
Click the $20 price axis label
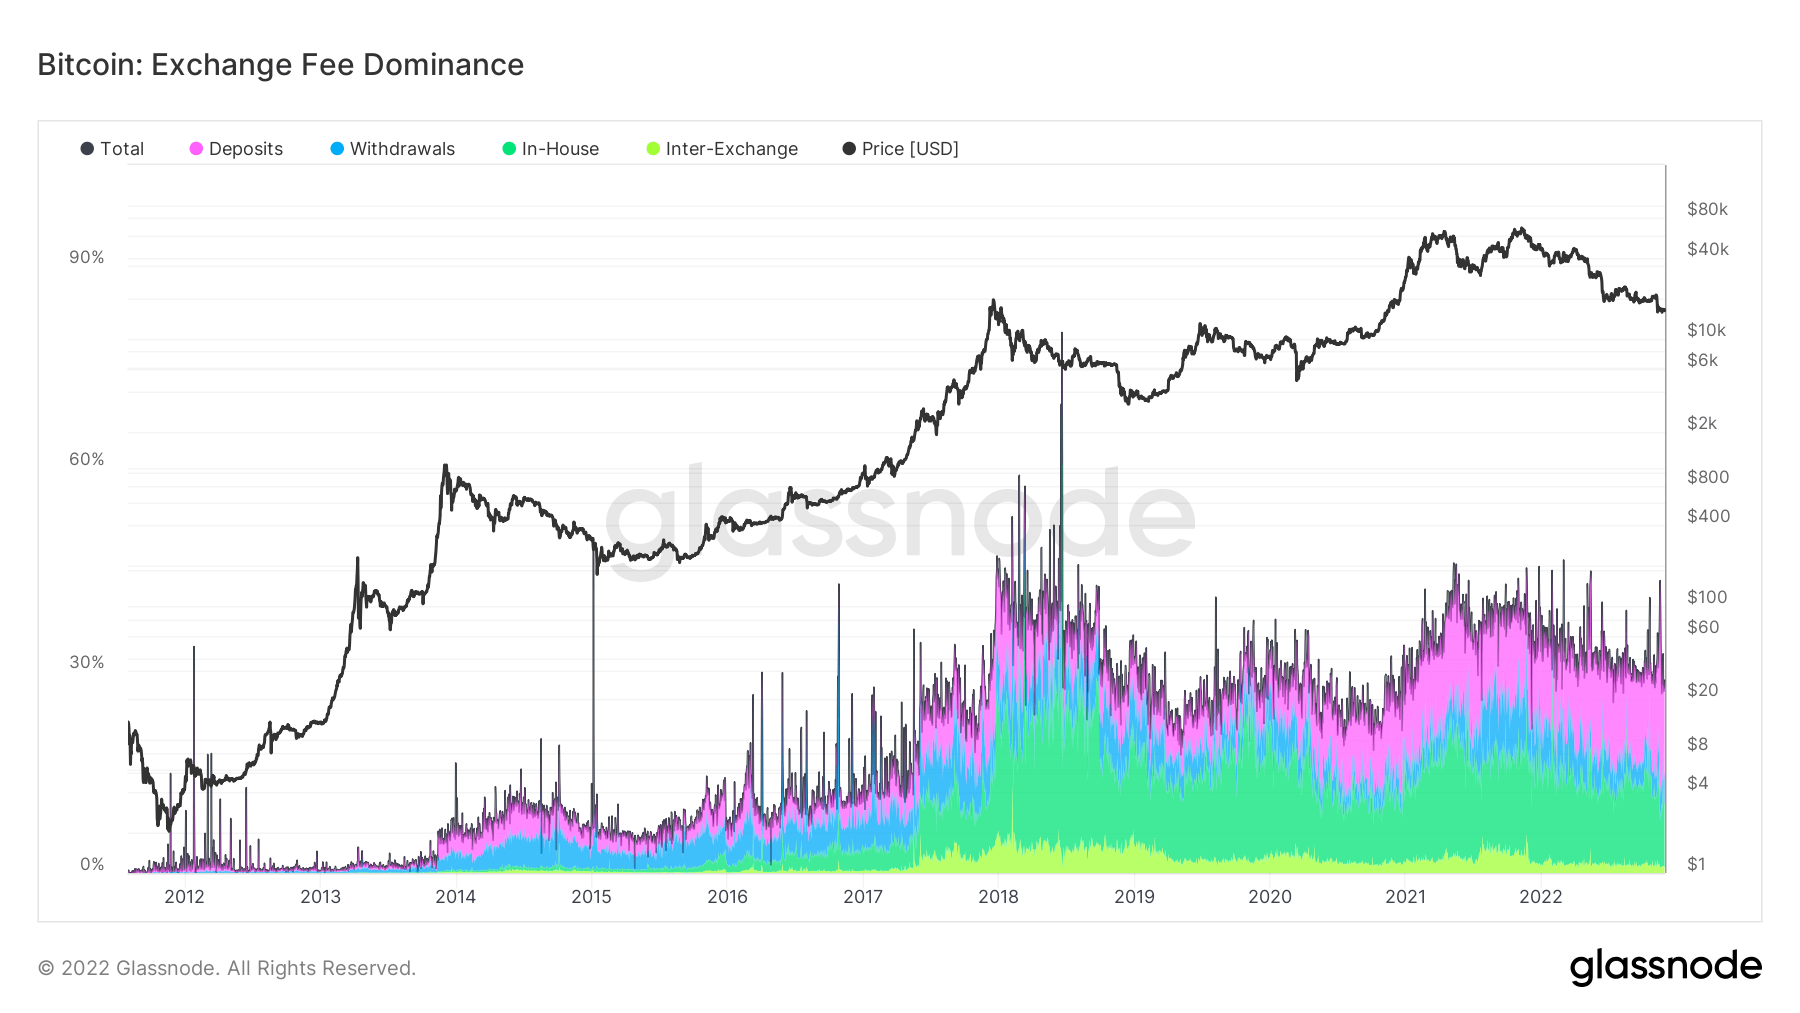point(1703,691)
